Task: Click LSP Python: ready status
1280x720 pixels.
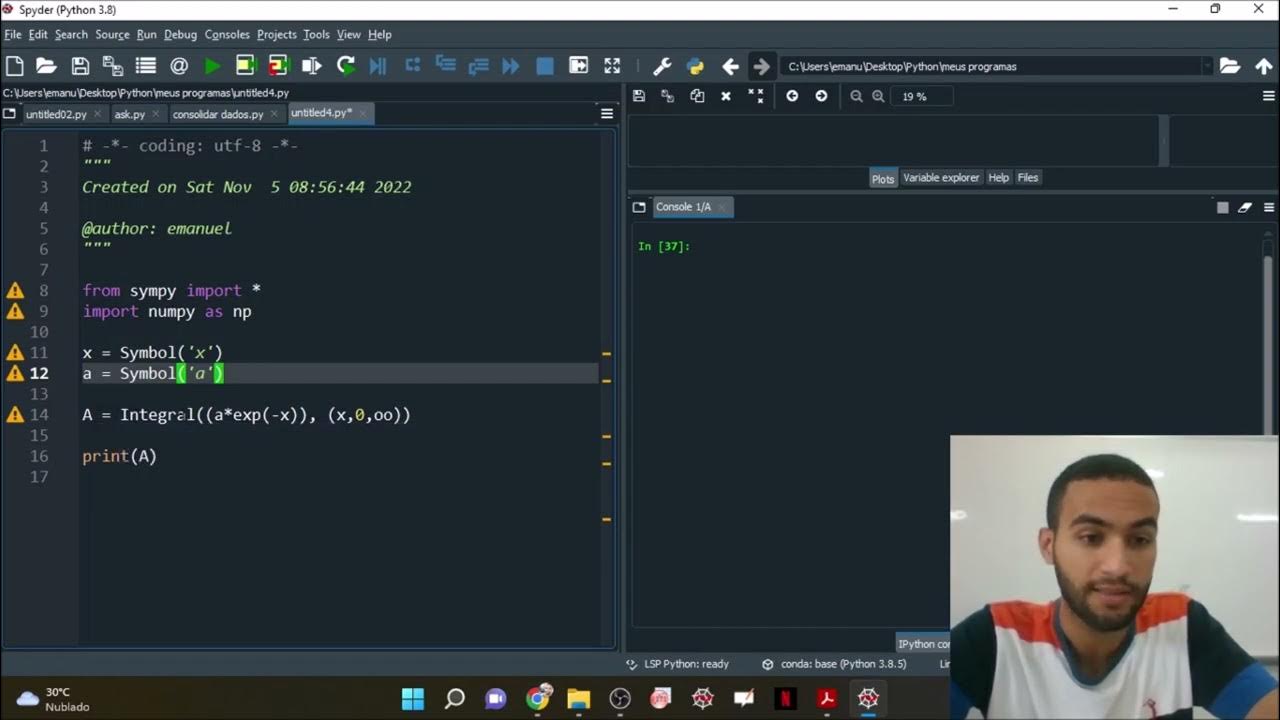Action: [677, 664]
